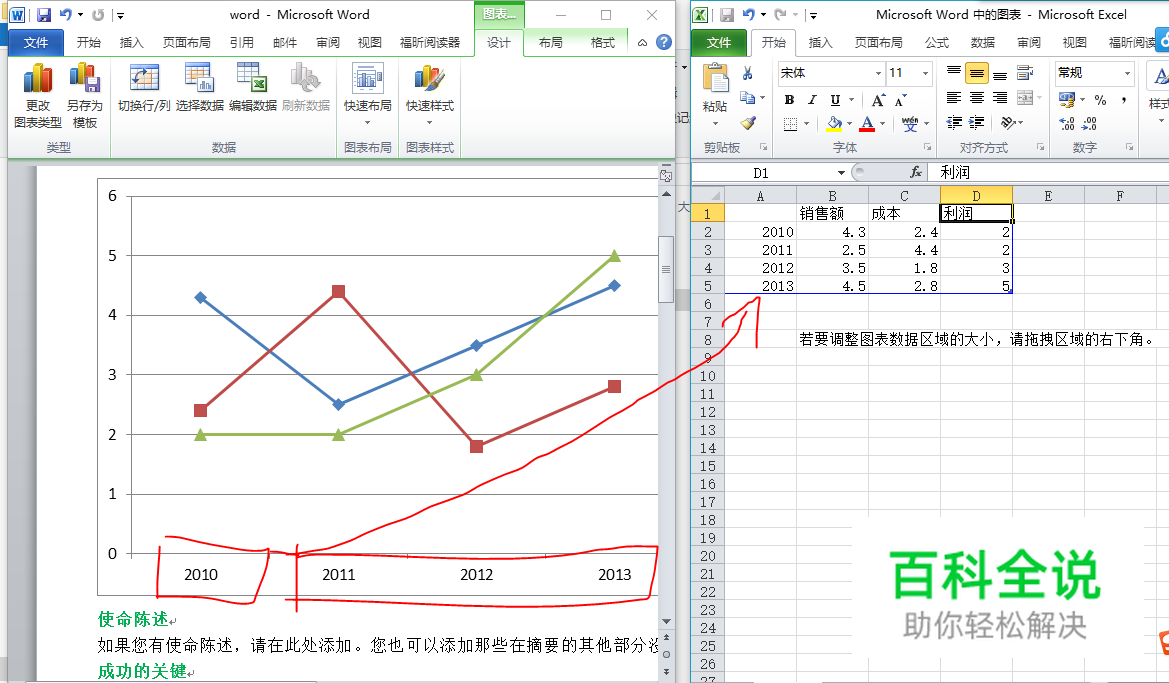Screen dimensions: 1169x683
Task: Click the phonetic guide (wén) icon
Action: coord(910,124)
